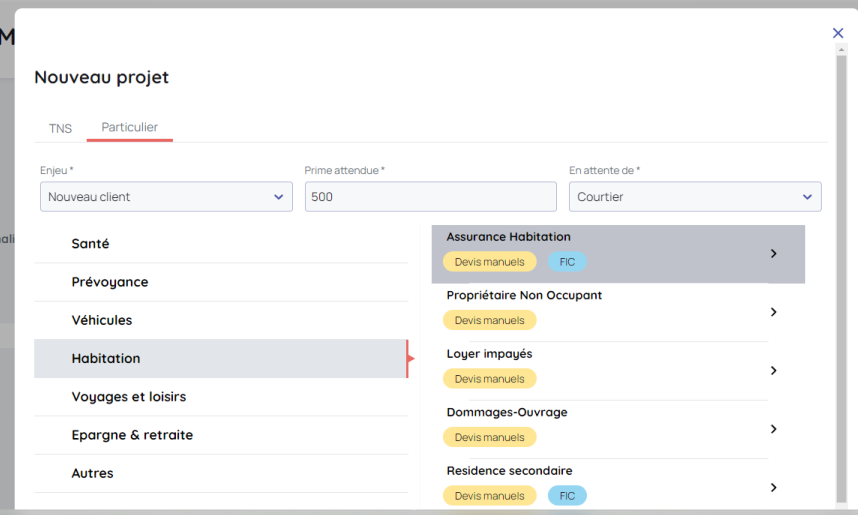Viewport: 858px width, 515px height.
Task: Switch to the TNS tab
Action: point(60,128)
